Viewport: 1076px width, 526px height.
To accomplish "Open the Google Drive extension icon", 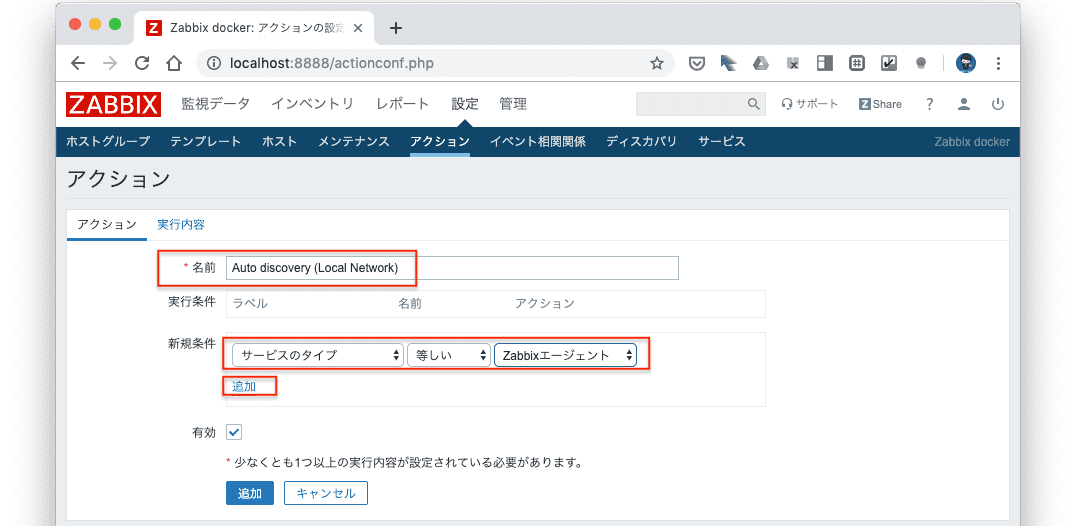I will (760, 64).
